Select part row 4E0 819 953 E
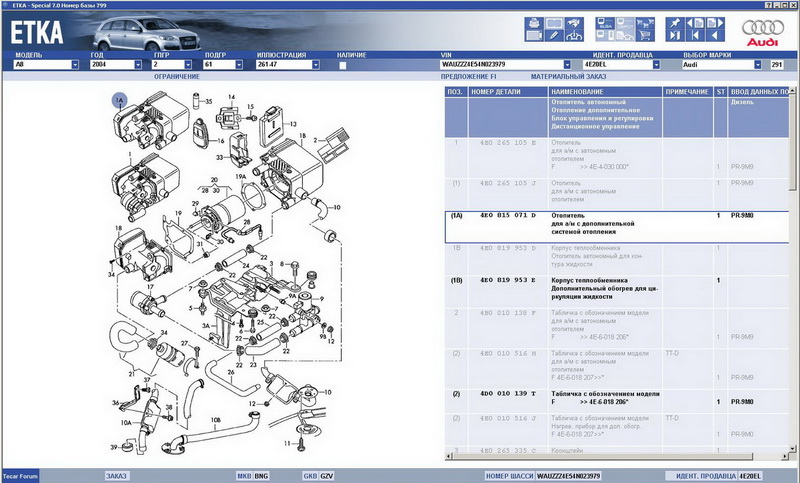 click(x=617, y=291)
